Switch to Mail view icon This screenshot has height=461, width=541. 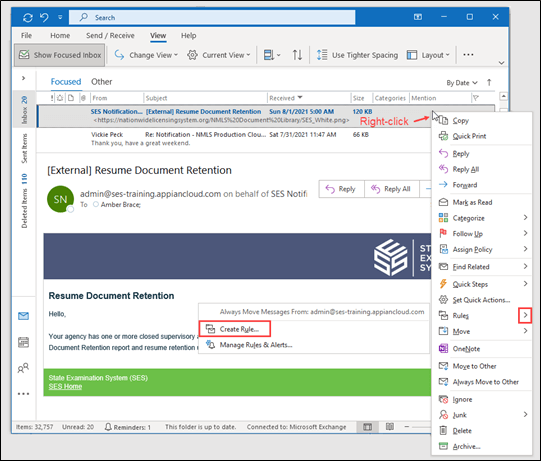[23, 316]
